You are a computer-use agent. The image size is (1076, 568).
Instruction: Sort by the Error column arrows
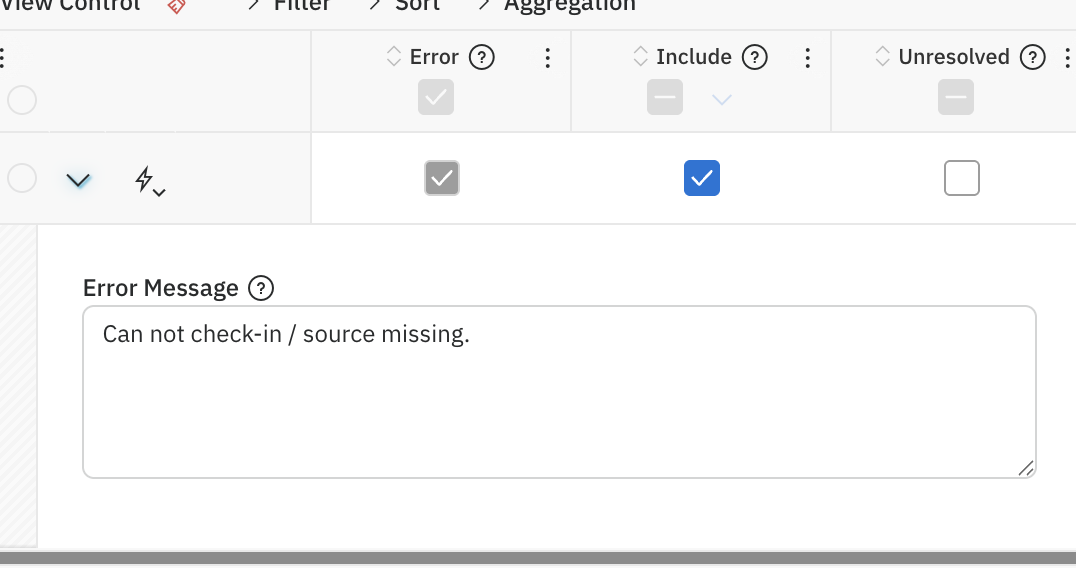tap(394, 58)
